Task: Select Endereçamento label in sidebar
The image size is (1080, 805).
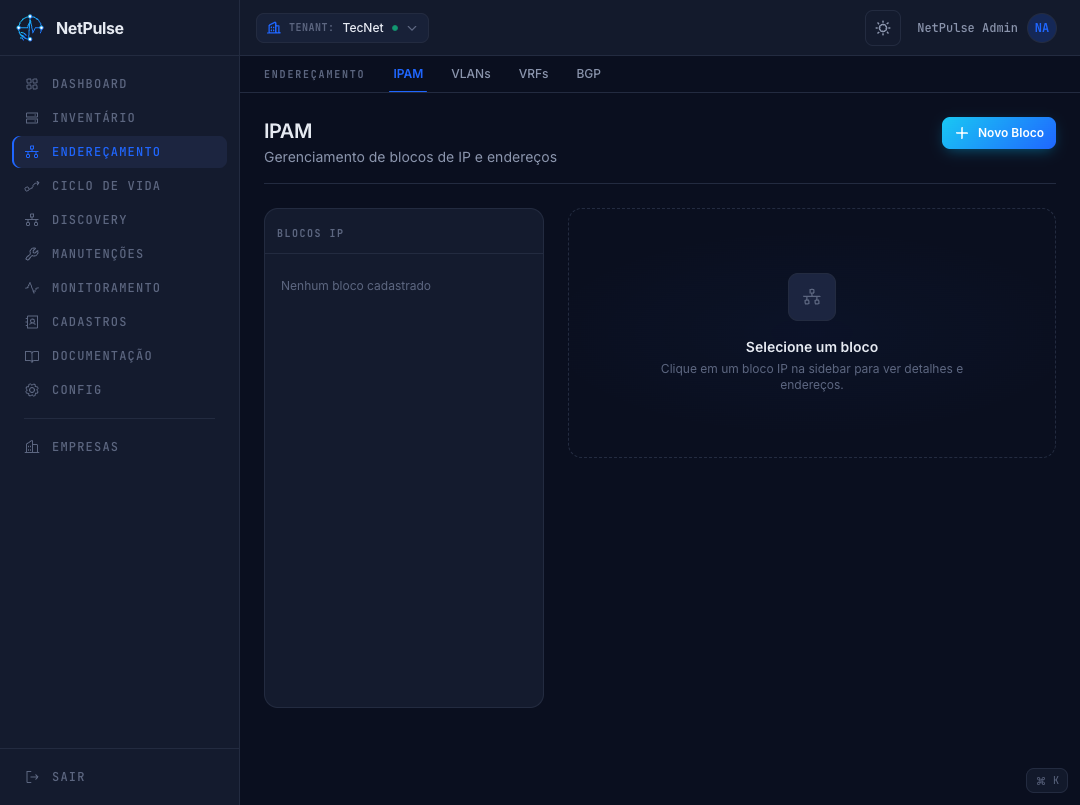Action: (106, 152)
